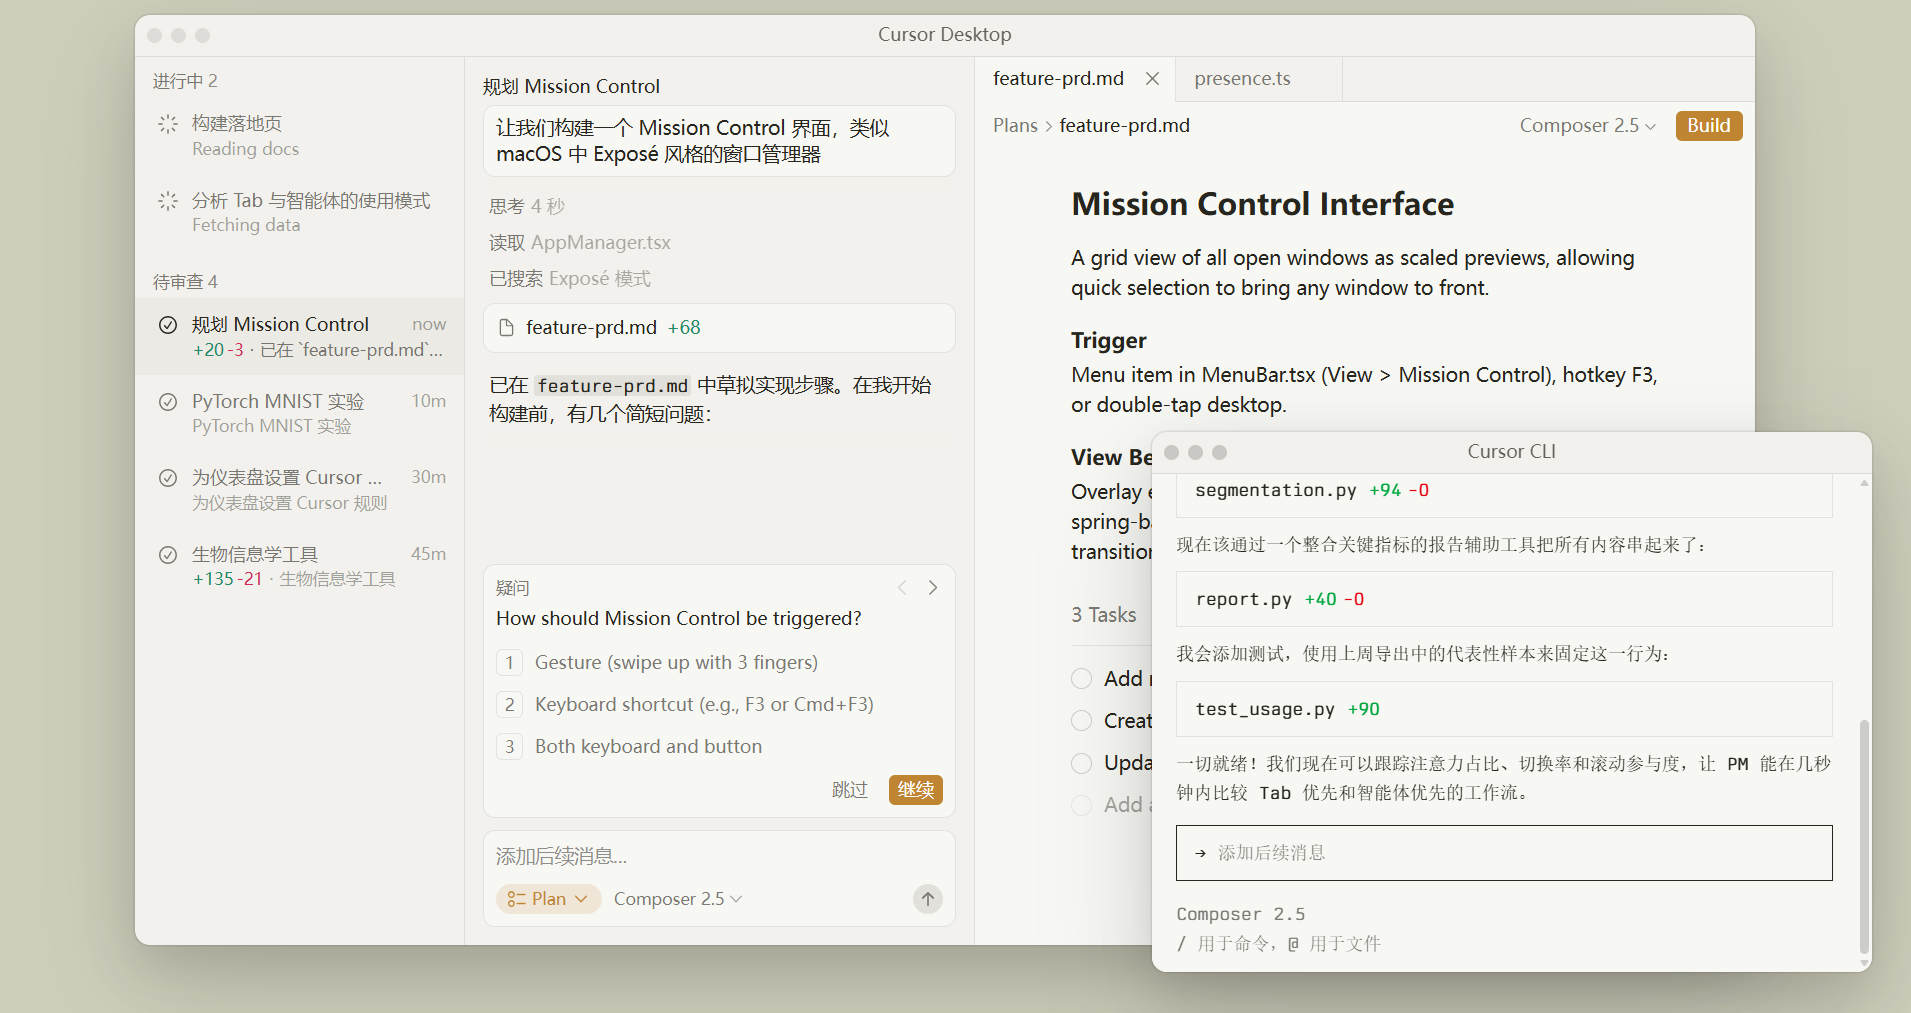
Task: Click the 添加后续消息... chat input field
Action: [719, 857]
